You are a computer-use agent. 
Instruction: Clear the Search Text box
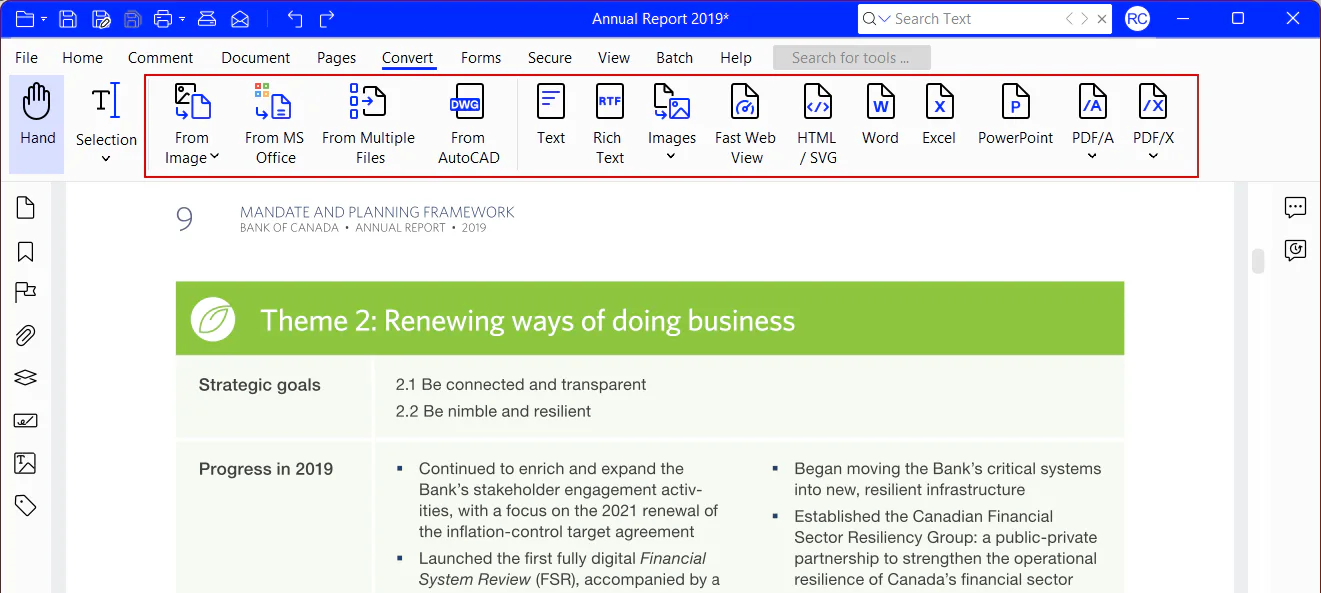tap(1102, 19)
